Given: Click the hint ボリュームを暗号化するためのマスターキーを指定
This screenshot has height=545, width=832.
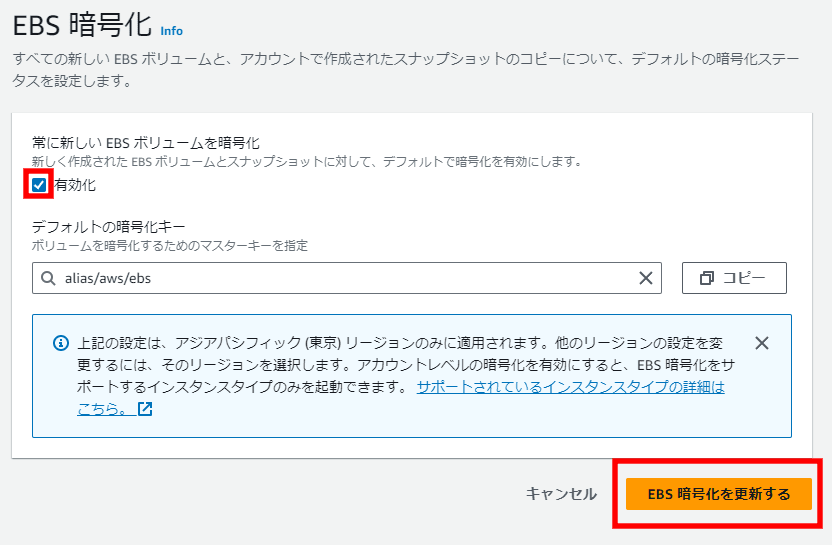Looking at the screenshot, I should point(170,246).
